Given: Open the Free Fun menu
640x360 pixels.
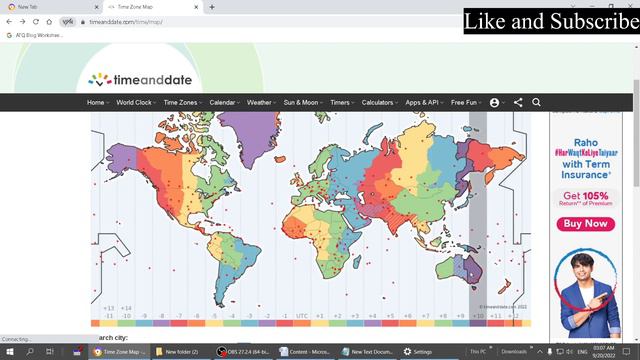Looking at the screenshot, I should click(466, 102).
